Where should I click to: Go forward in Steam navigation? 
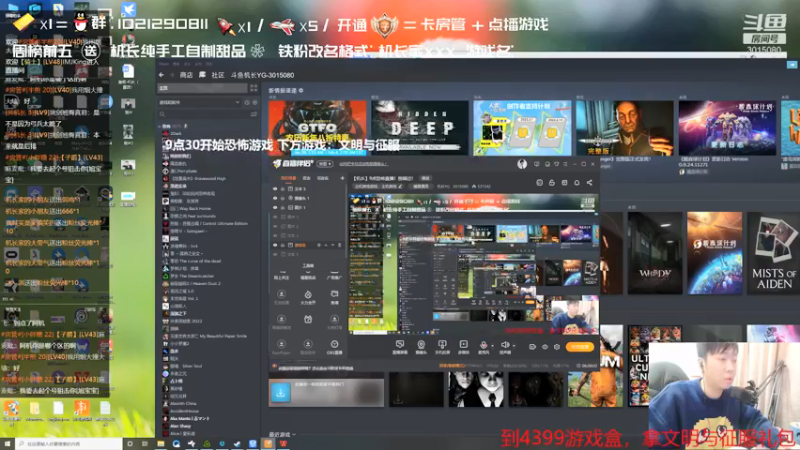(x=172, y=75)
